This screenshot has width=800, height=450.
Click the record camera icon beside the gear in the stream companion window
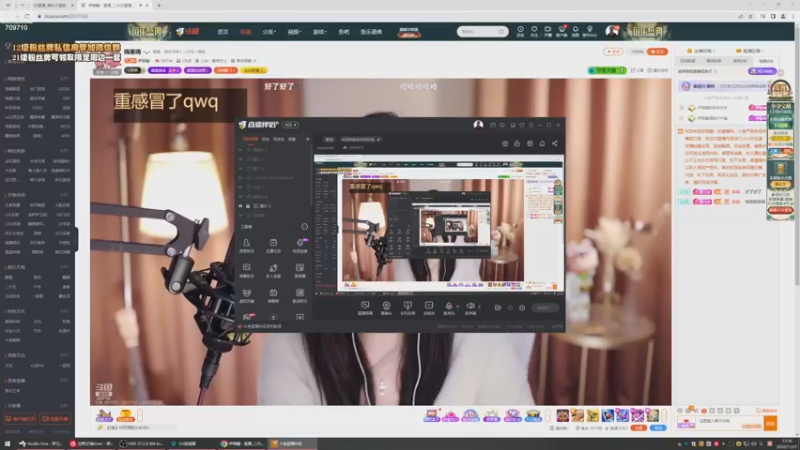point(497,308)
